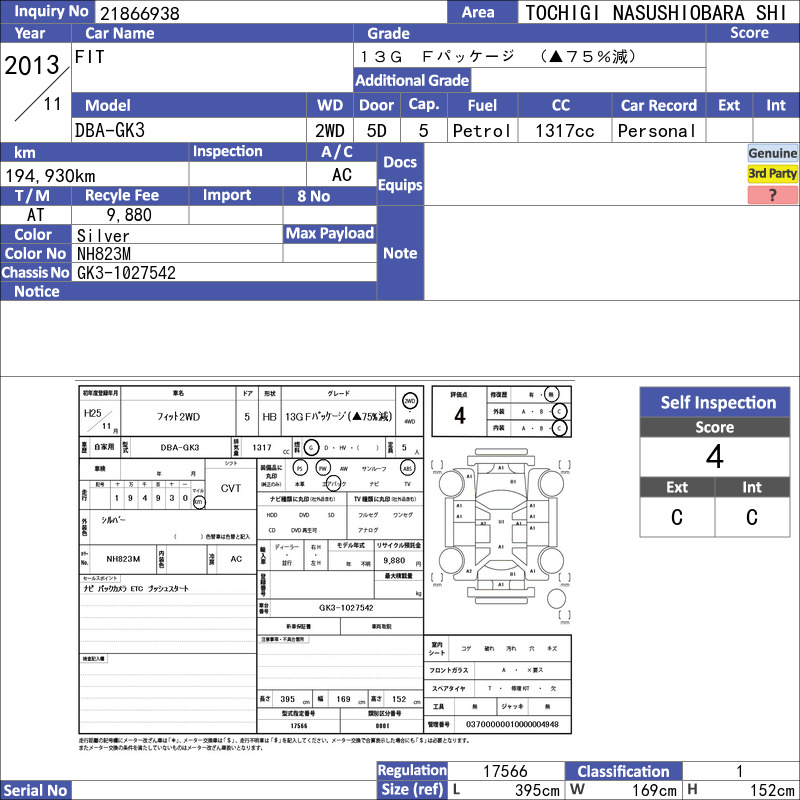This screenshot has height=800, width=800.
Task: Click the red question mark button
Action: click(772, 195)
